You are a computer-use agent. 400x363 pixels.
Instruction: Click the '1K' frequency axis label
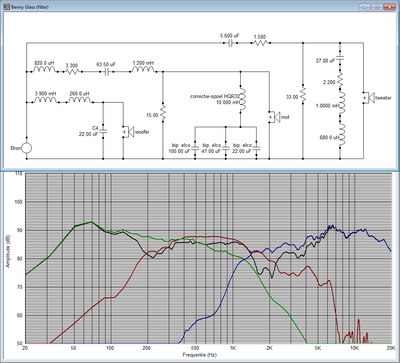pyautogui.click(x=233, y=348)
